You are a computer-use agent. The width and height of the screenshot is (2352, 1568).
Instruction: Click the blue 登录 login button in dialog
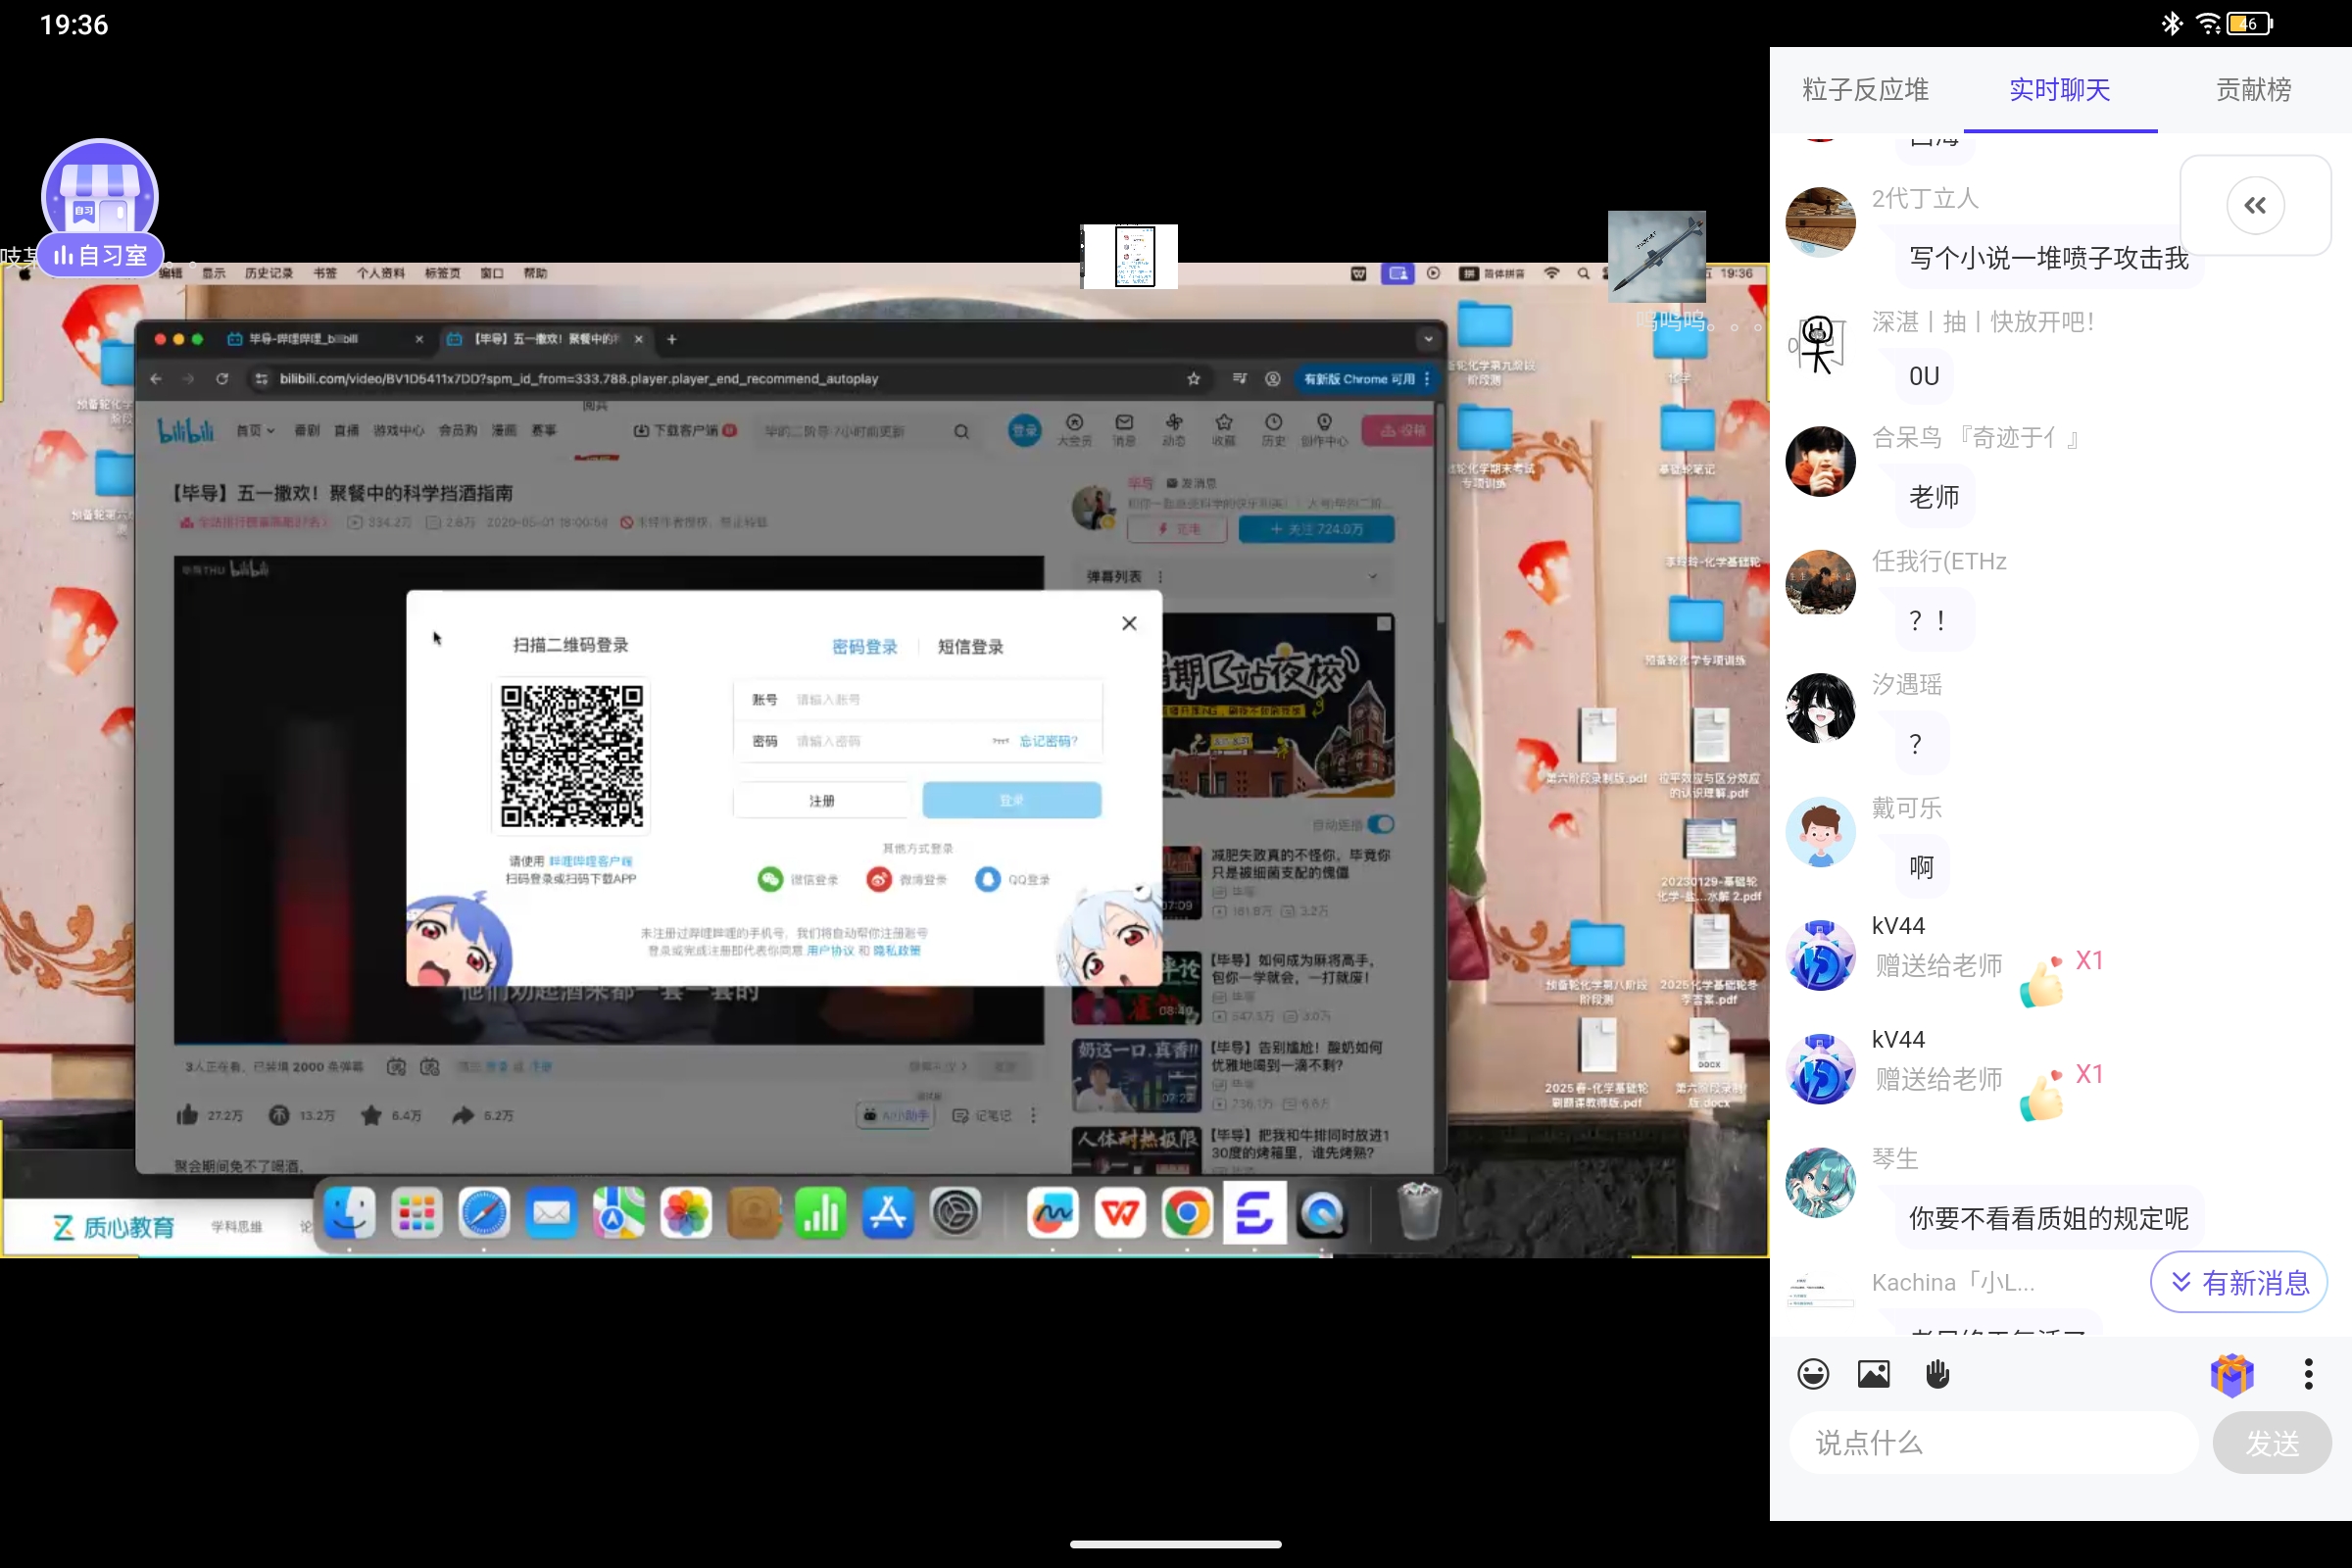coord(1011,800)
